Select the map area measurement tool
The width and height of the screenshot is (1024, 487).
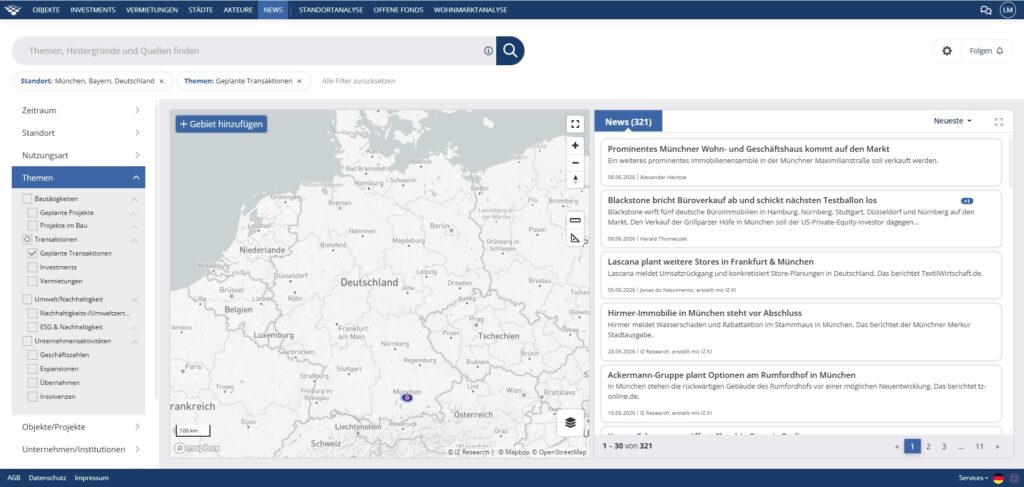[575, 238]
